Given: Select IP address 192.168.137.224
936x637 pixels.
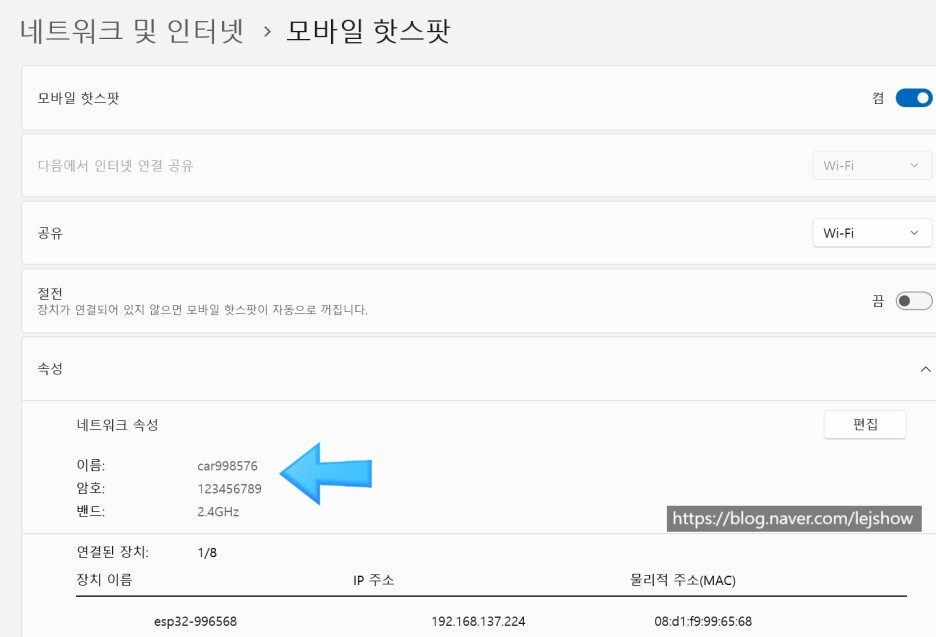Looking at the screenshot, I should [478, 621].
